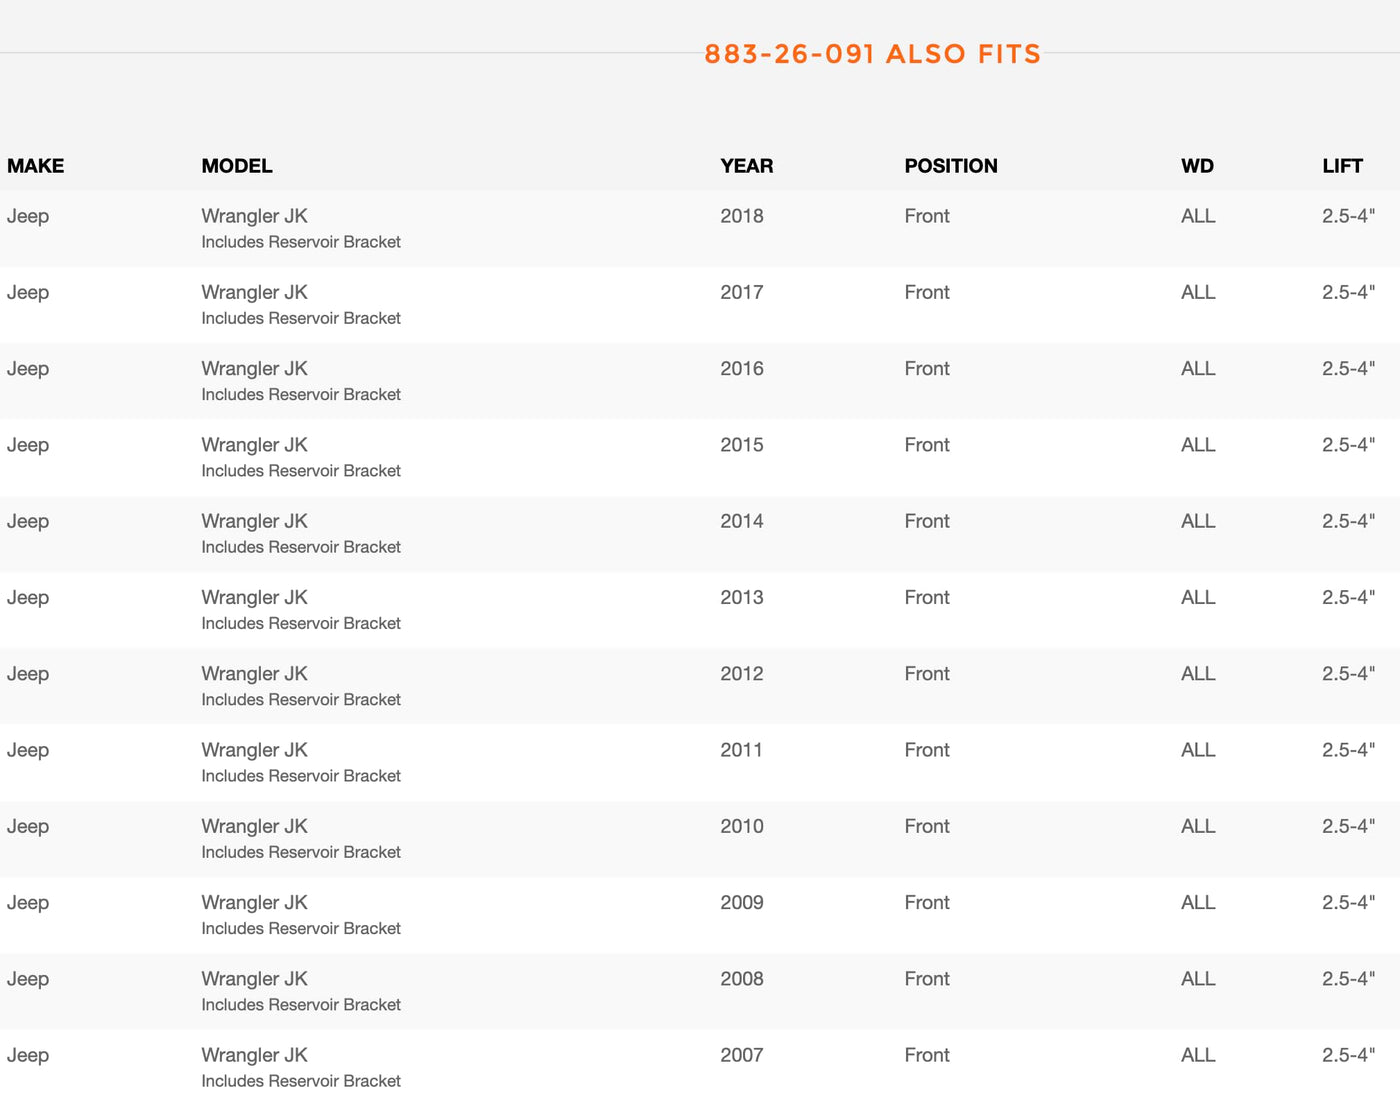This screenshot has height=1104, width=1400.
Task: Select the 2016 row's Front position
Action: pyautogui.click(x=927, y=369)
